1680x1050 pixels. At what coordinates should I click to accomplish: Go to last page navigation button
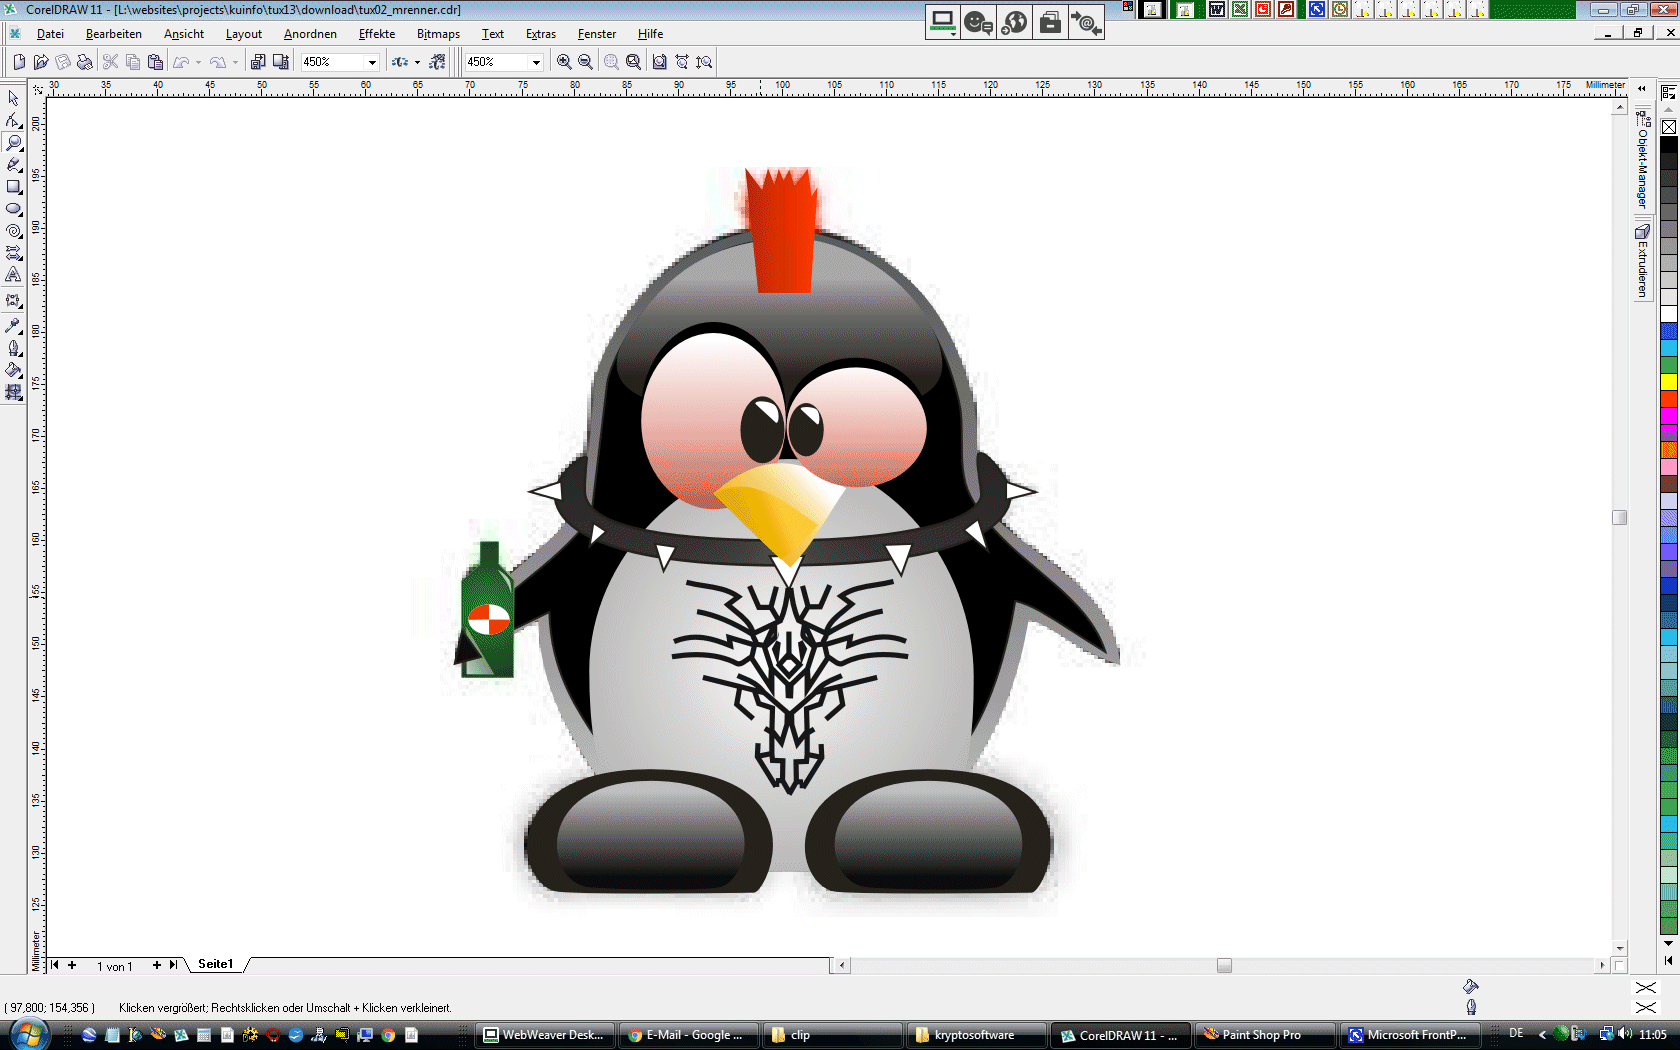tap(174, 965)
